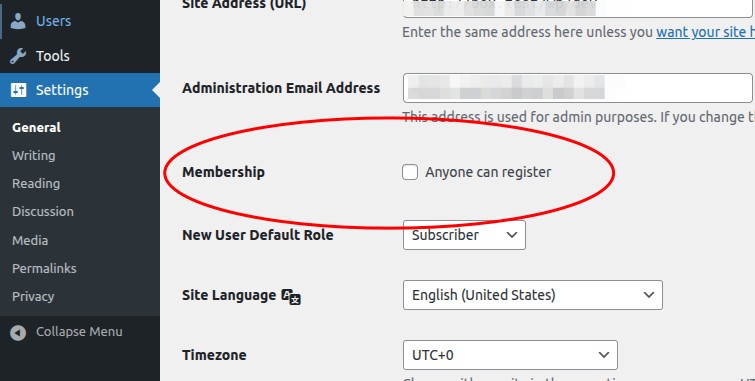Click the Users person icon
This screenshot has height=381, width=755.
[18, 21]
